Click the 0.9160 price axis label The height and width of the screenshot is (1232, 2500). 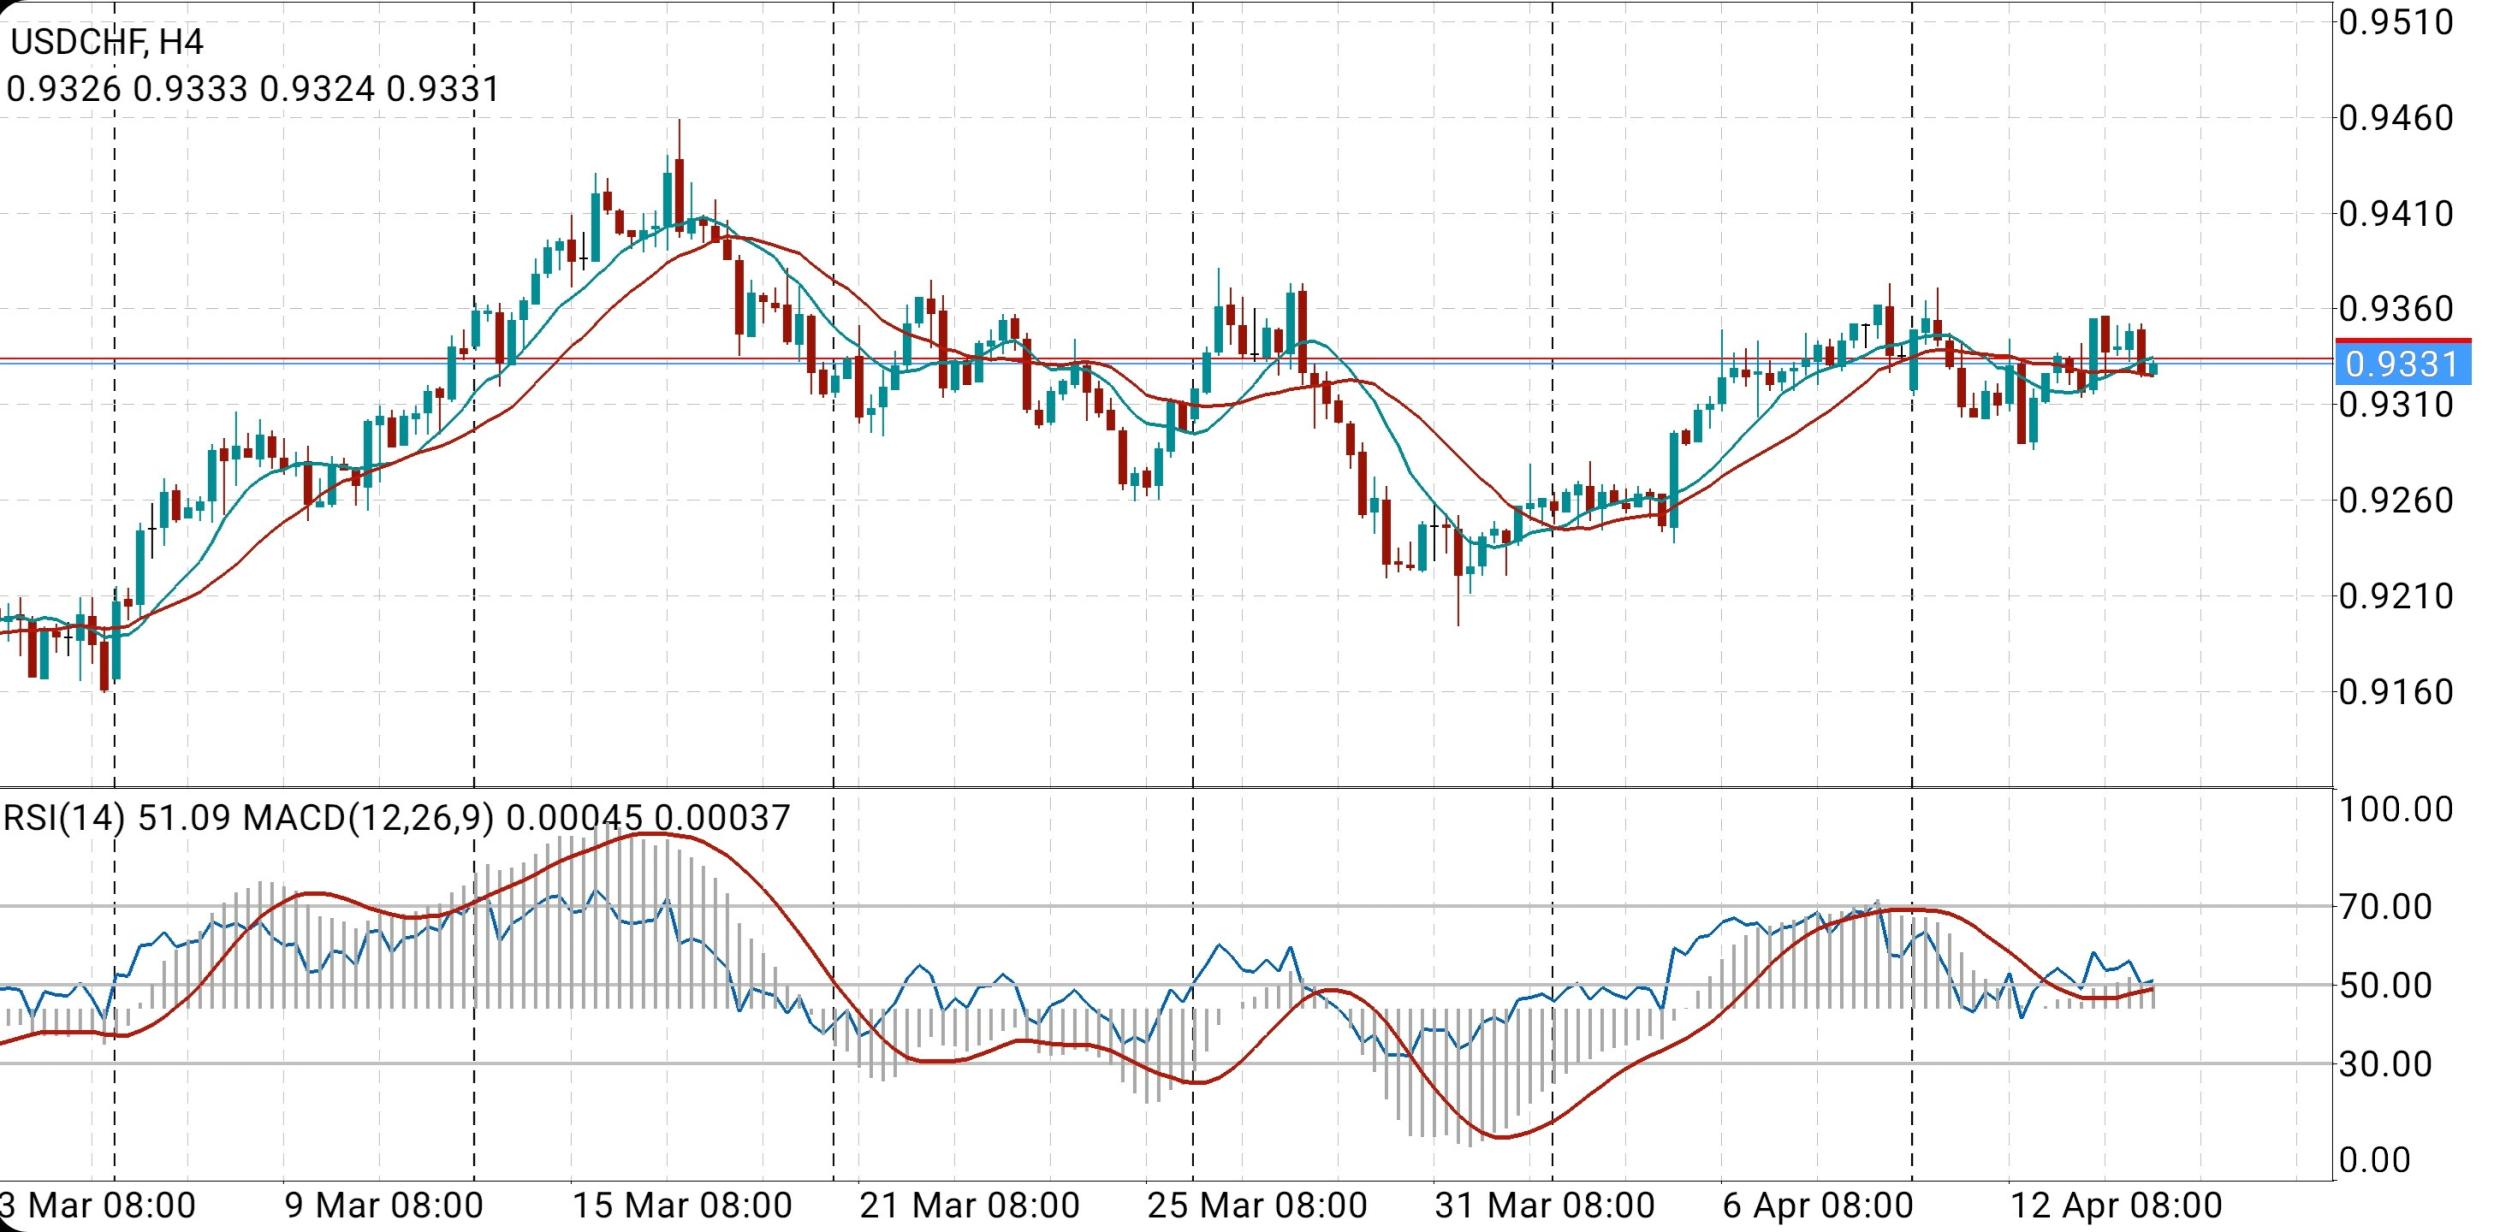click(x=2396, y=691)
